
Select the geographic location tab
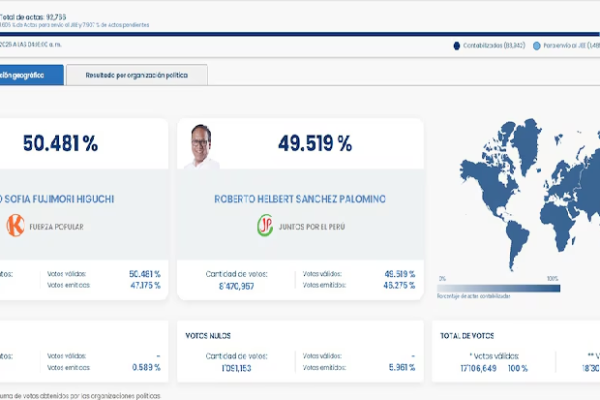pos(31,75)
